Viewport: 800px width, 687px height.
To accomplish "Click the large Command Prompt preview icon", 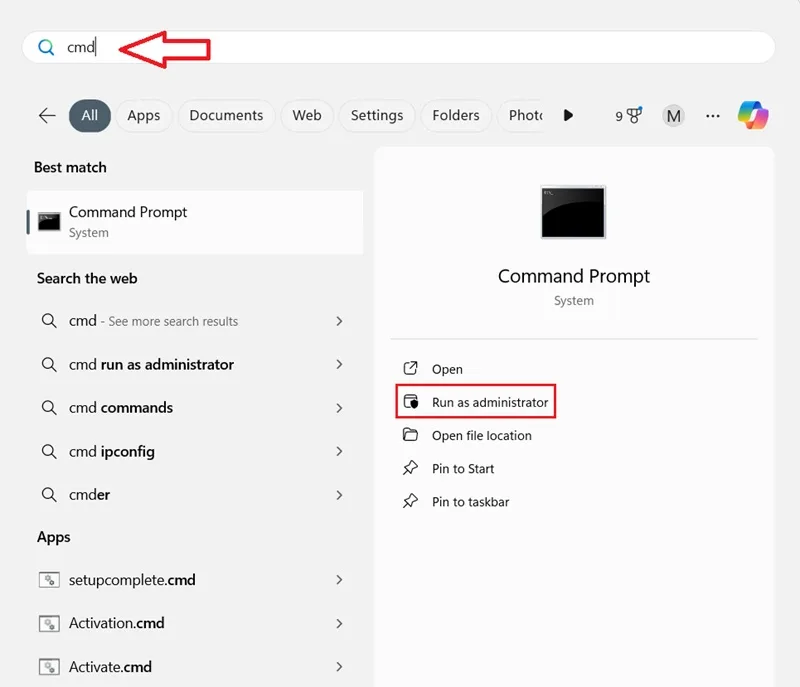I will 573,212.
